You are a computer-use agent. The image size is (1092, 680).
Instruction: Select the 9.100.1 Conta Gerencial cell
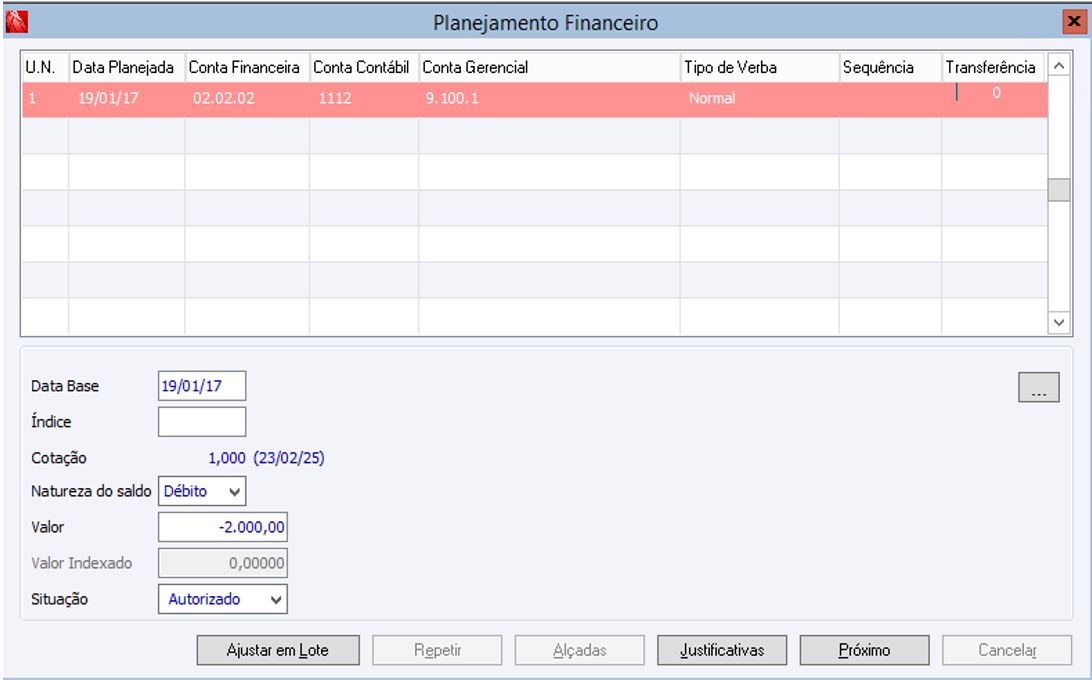coord(549,99)
